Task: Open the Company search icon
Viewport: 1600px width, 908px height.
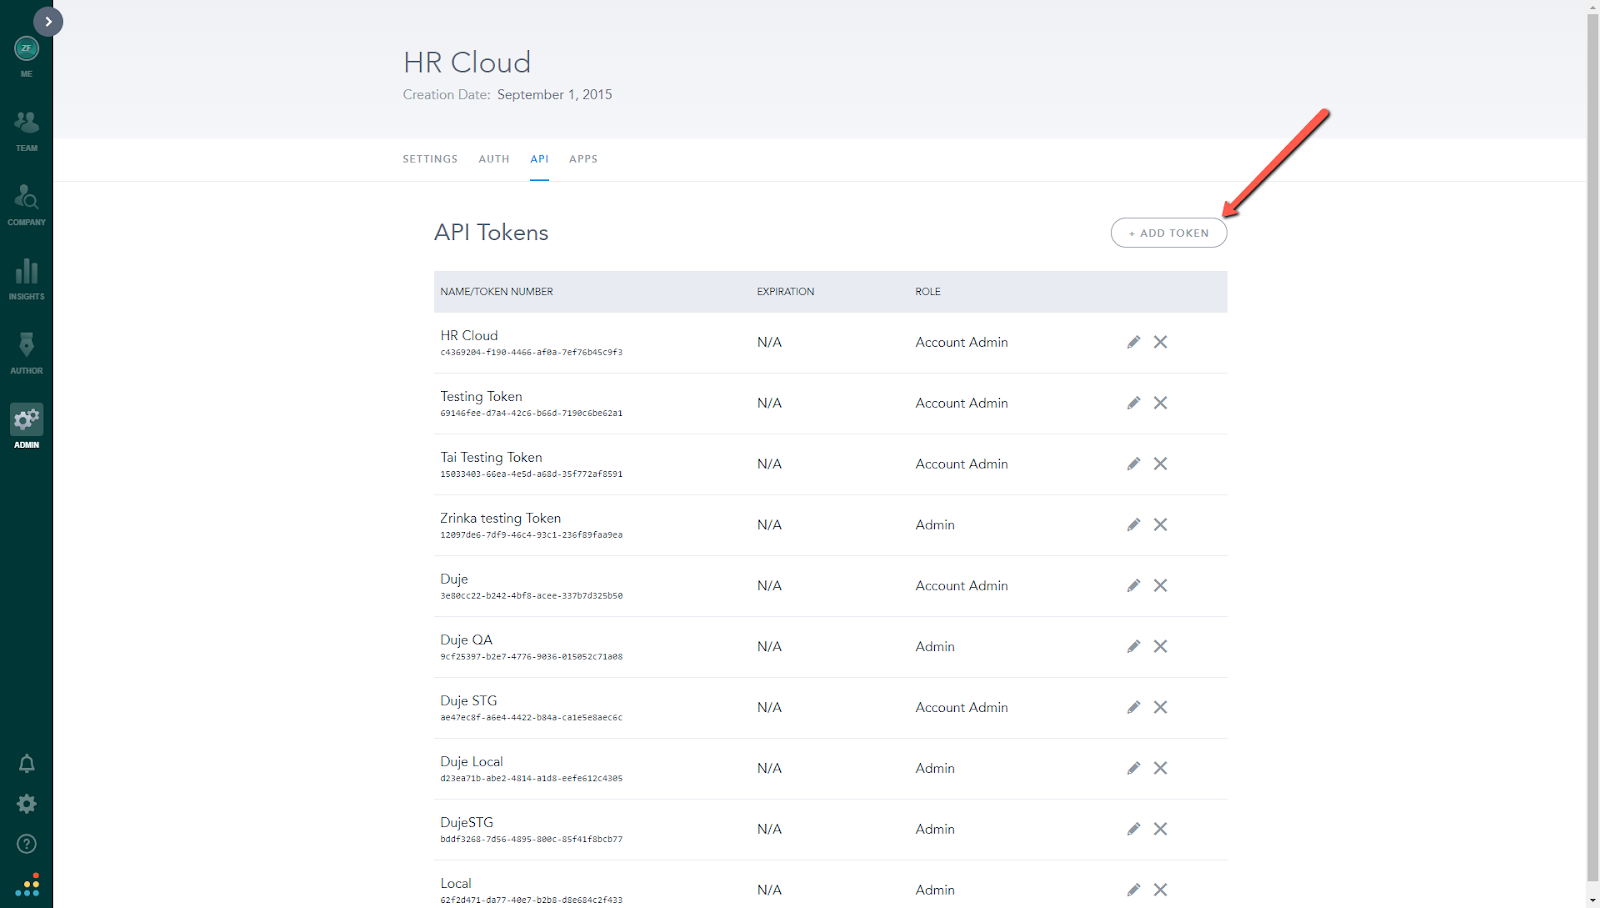Action: 26,196
